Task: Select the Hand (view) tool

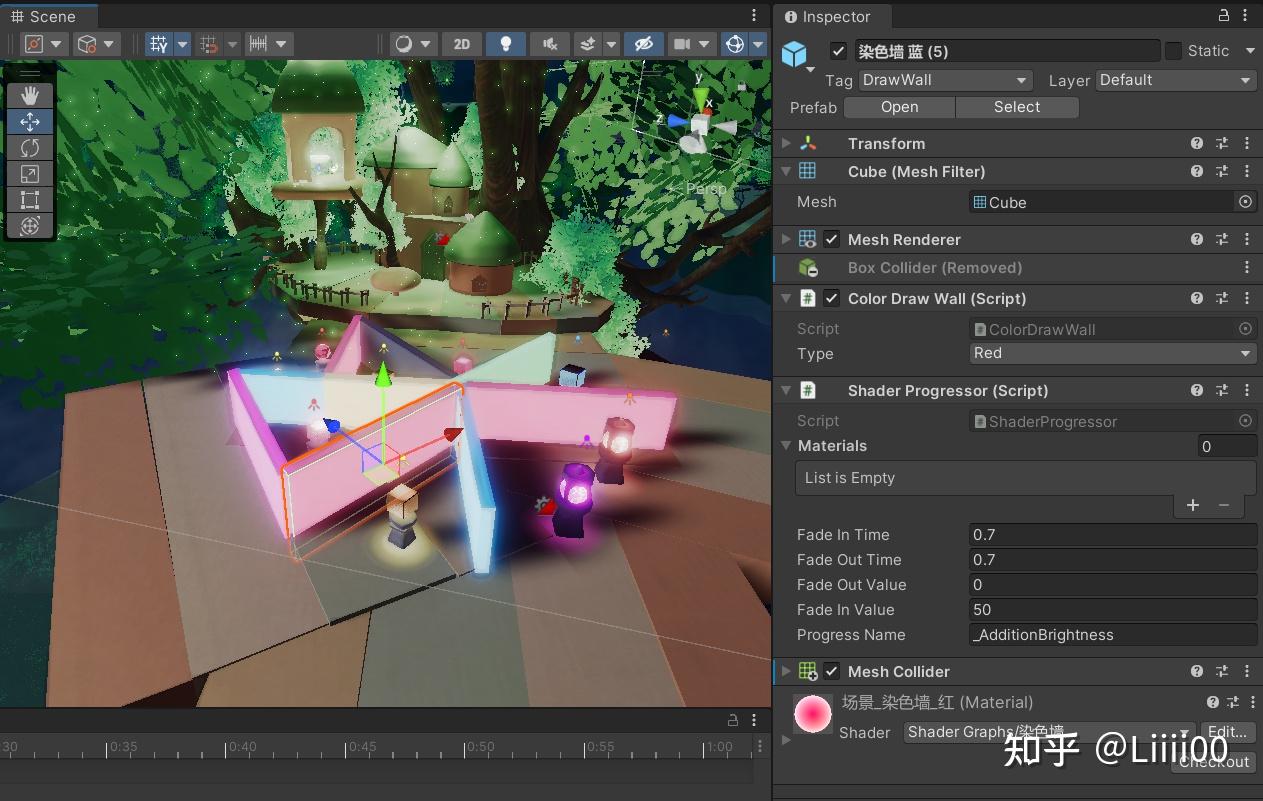Action: click(x=30, y=95)
